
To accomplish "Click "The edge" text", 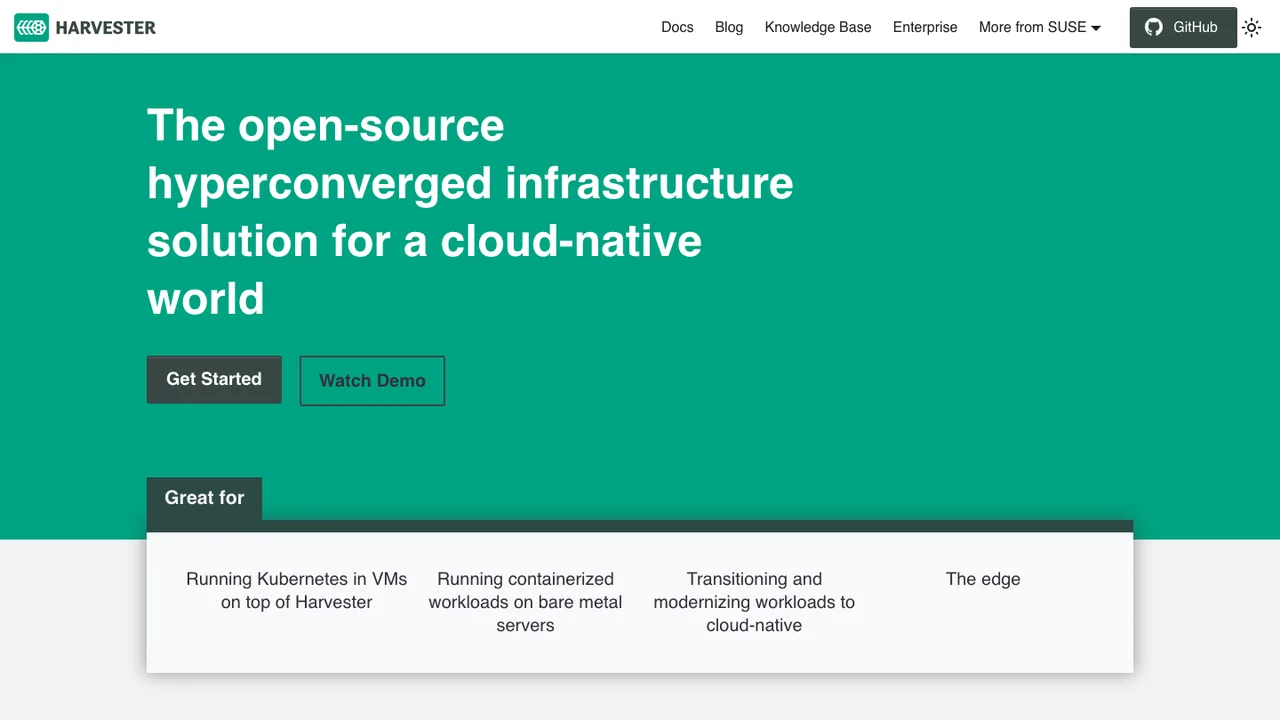I will 983,579.
